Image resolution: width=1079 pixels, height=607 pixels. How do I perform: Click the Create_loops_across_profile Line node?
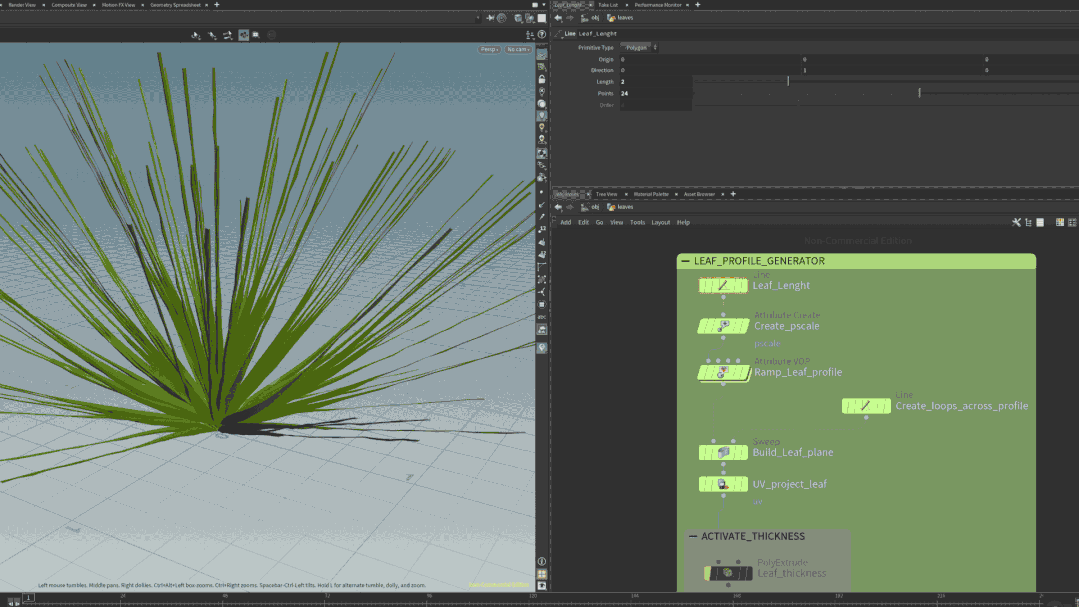(x=866, y=406)
